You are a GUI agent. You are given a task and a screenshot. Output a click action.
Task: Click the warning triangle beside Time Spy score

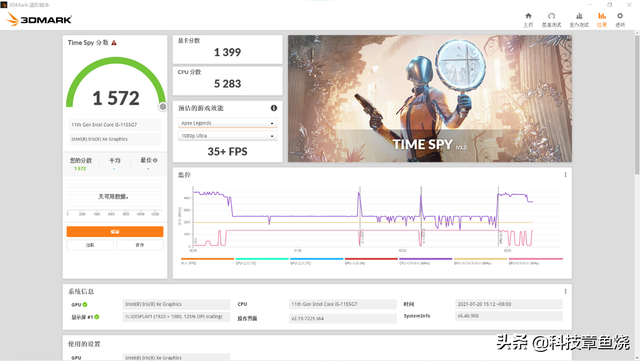point(114,42)
